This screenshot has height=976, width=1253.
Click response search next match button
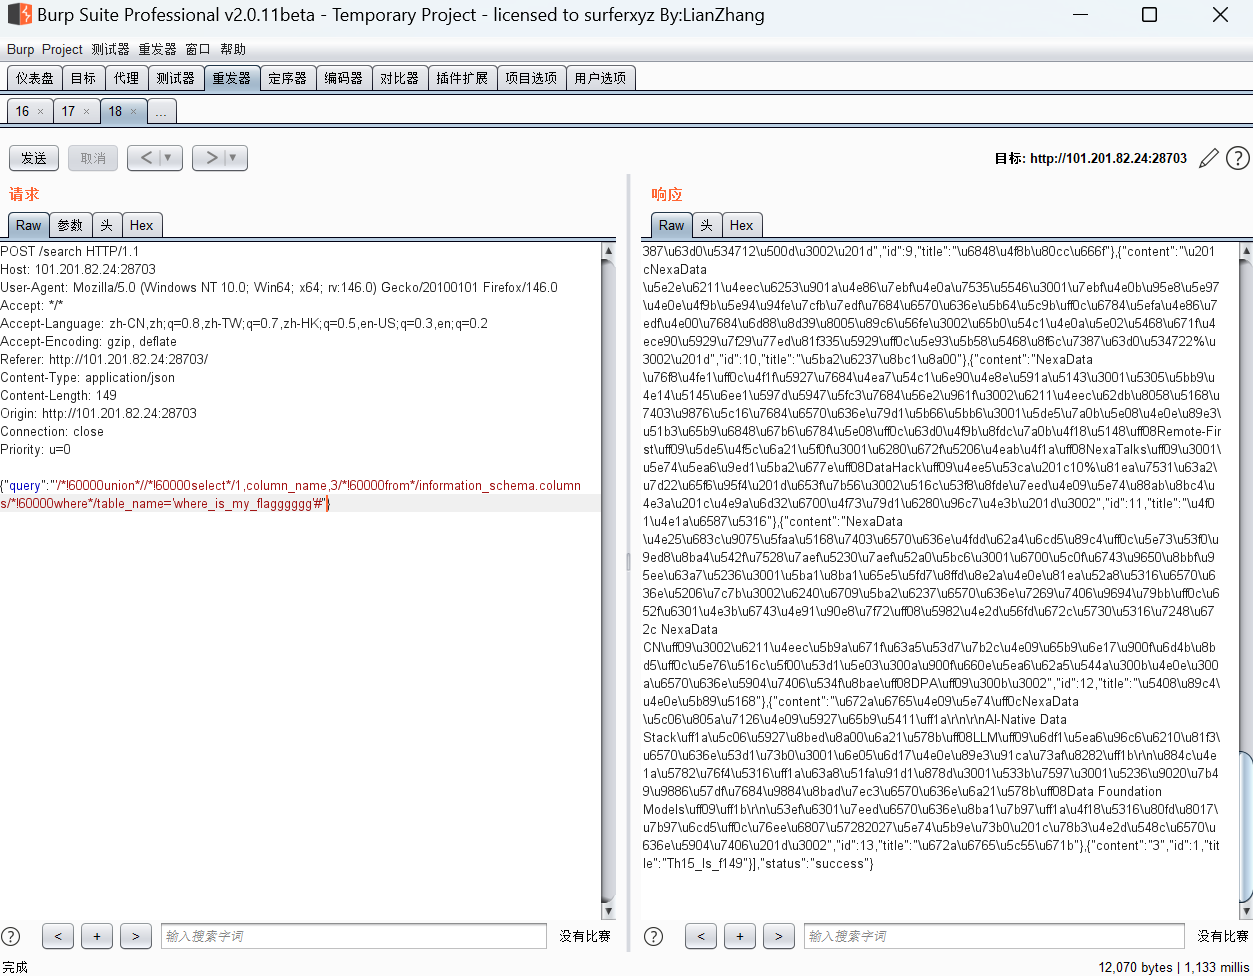pos(779,936)
